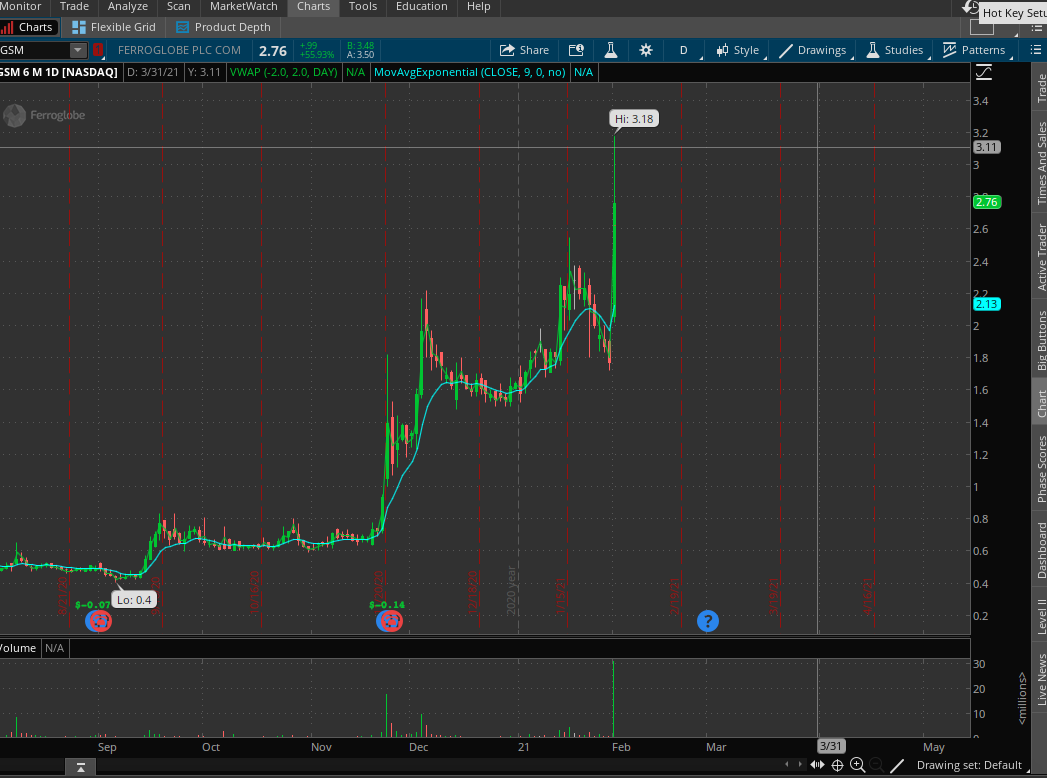Screen dimensions: 1047x778
Task: Click the red symbol link color box
Action: point(98,50)
